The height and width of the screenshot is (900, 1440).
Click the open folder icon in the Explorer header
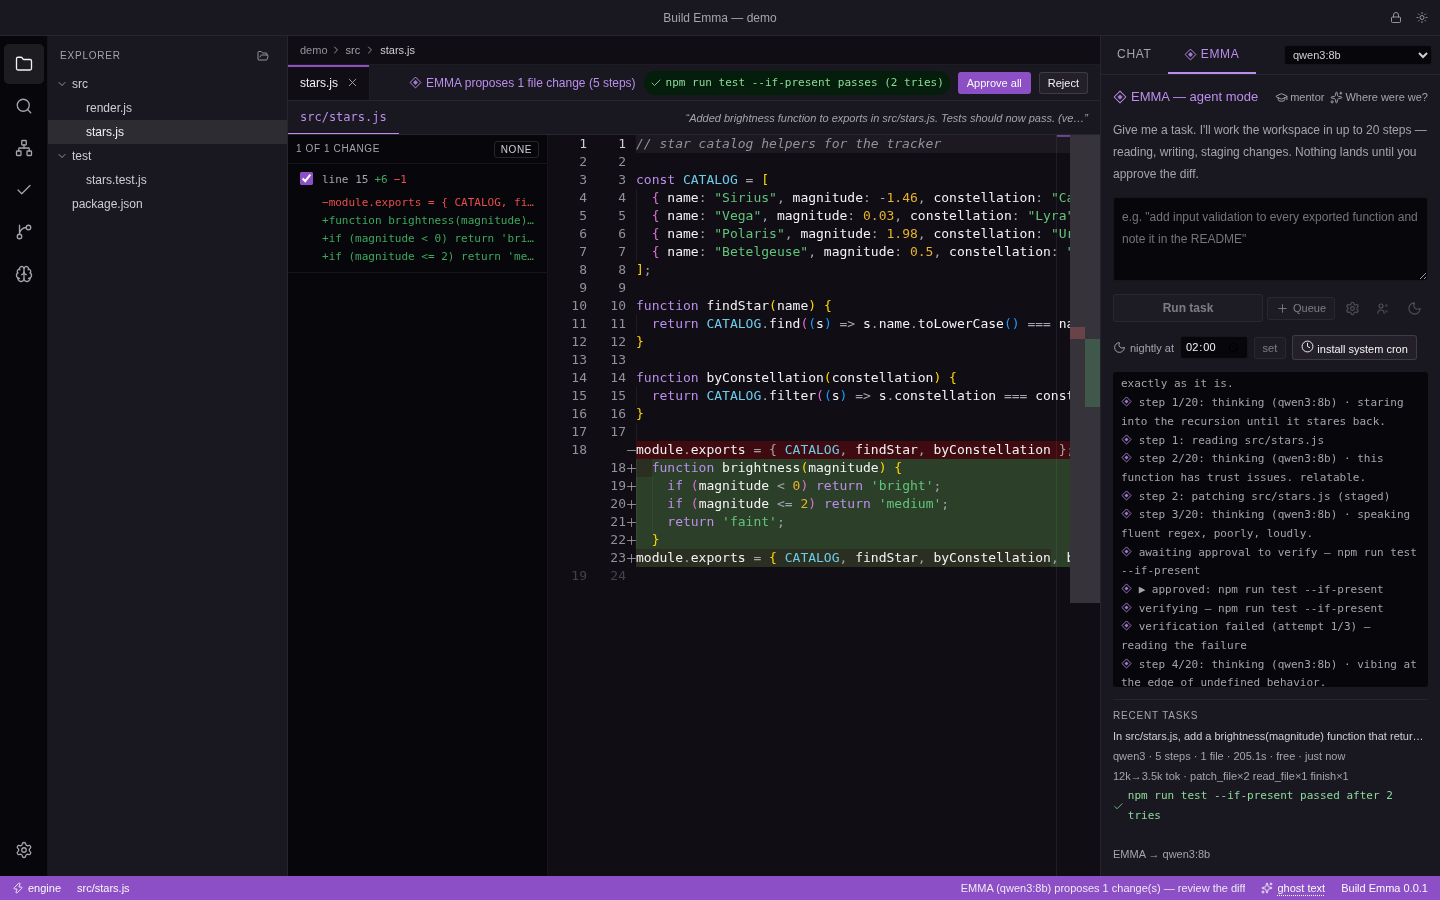click(263, 56)
